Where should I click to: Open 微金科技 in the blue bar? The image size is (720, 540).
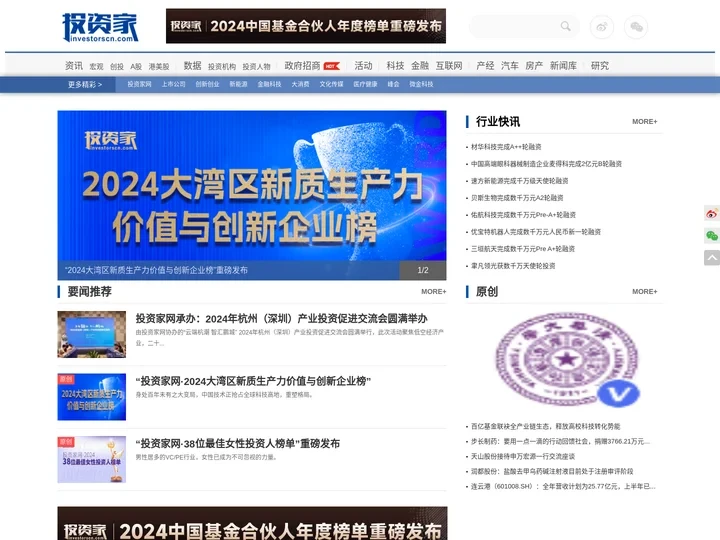point(421,84)
